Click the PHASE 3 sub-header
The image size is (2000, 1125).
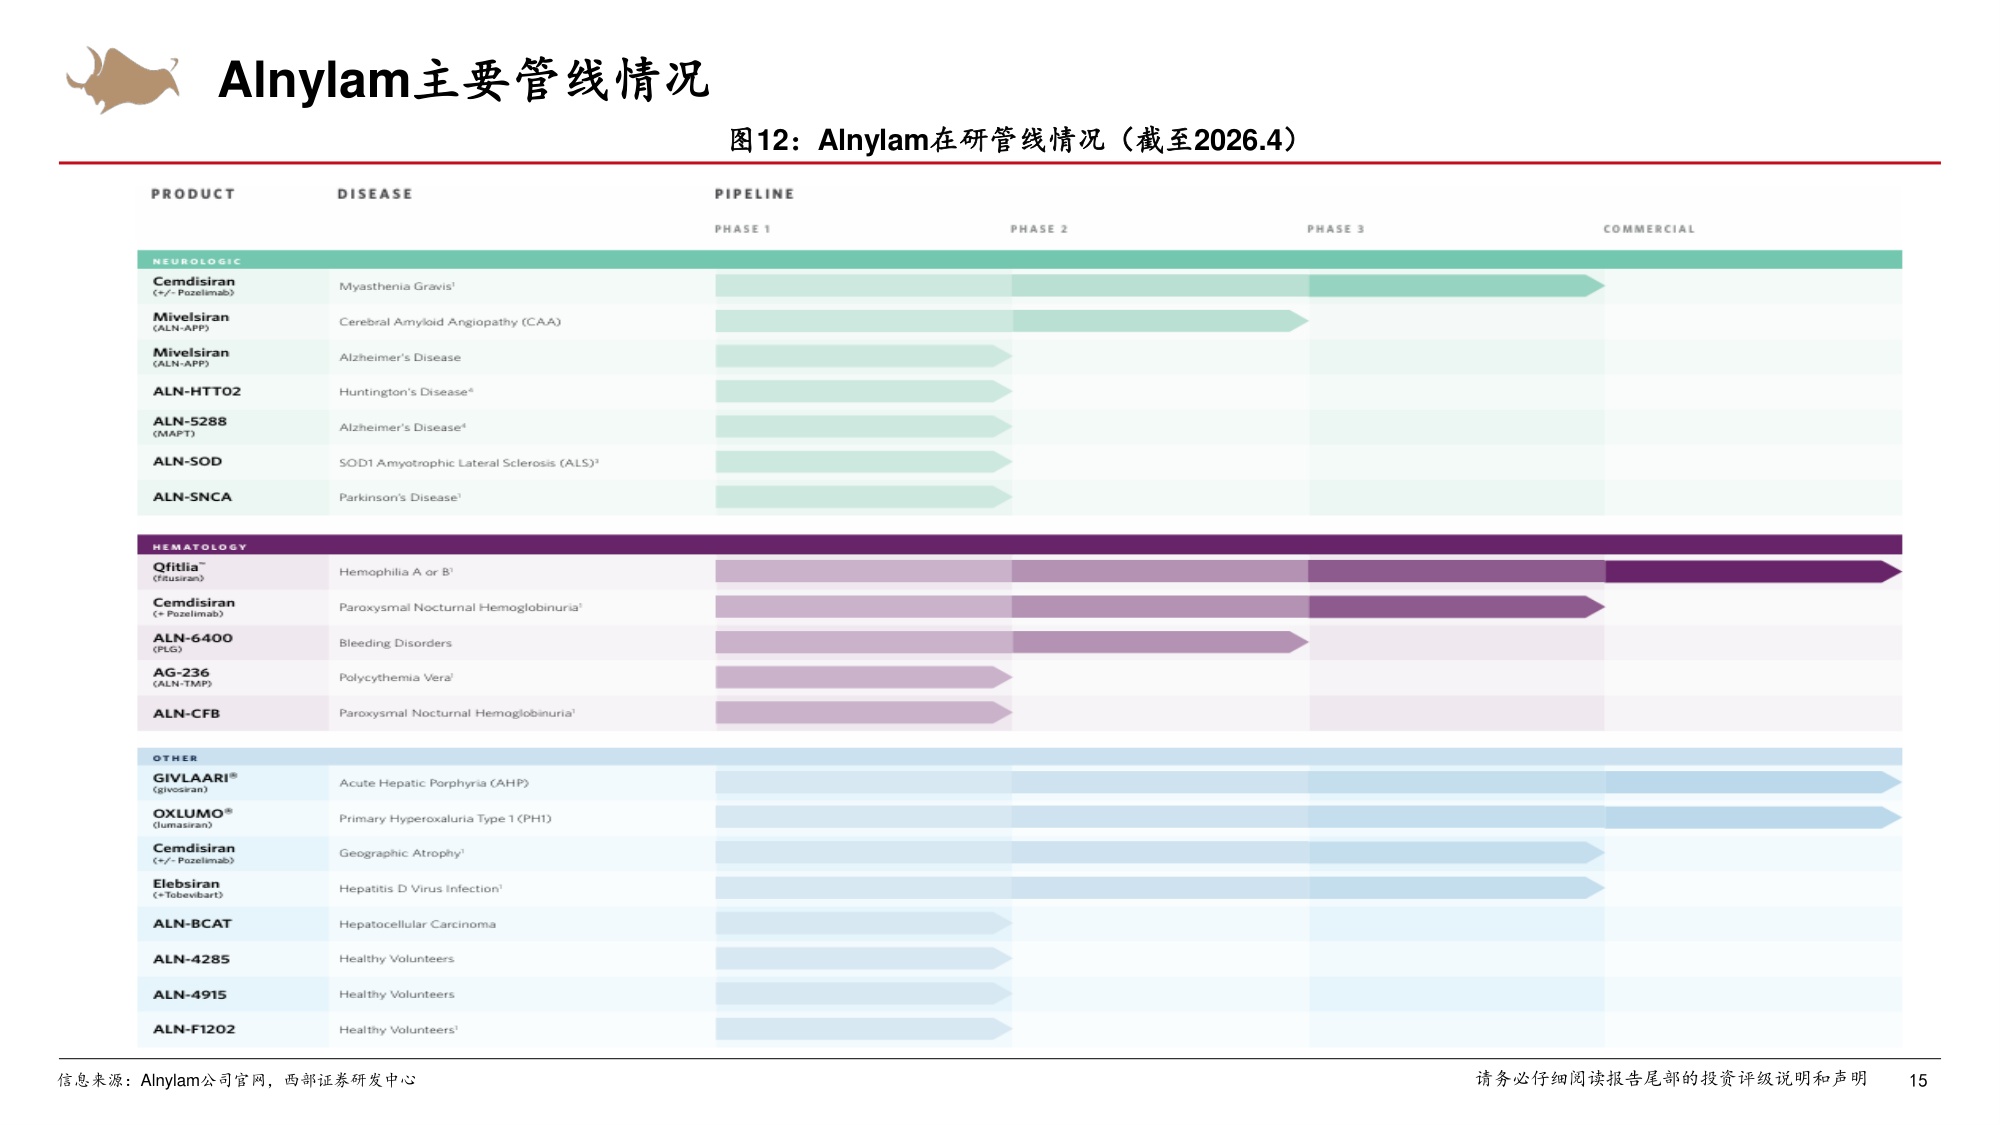coord(1335,229)
